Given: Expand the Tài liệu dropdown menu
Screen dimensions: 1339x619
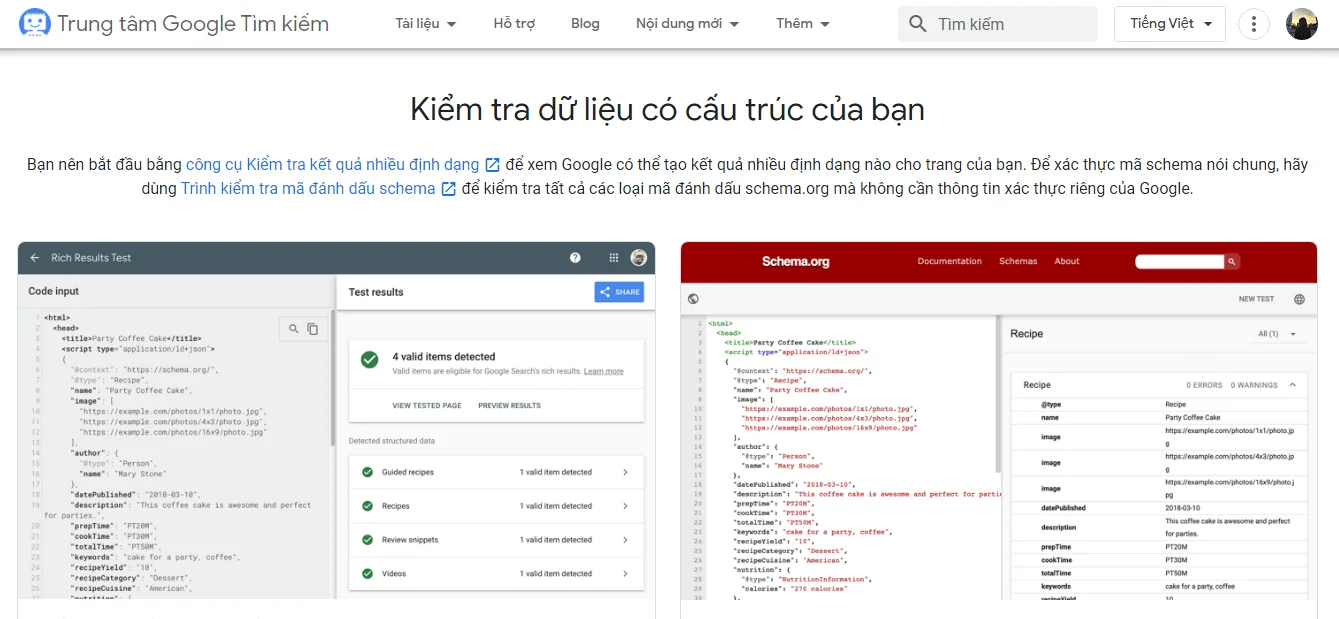Looking at the screenshot, I should coord(426,24).
